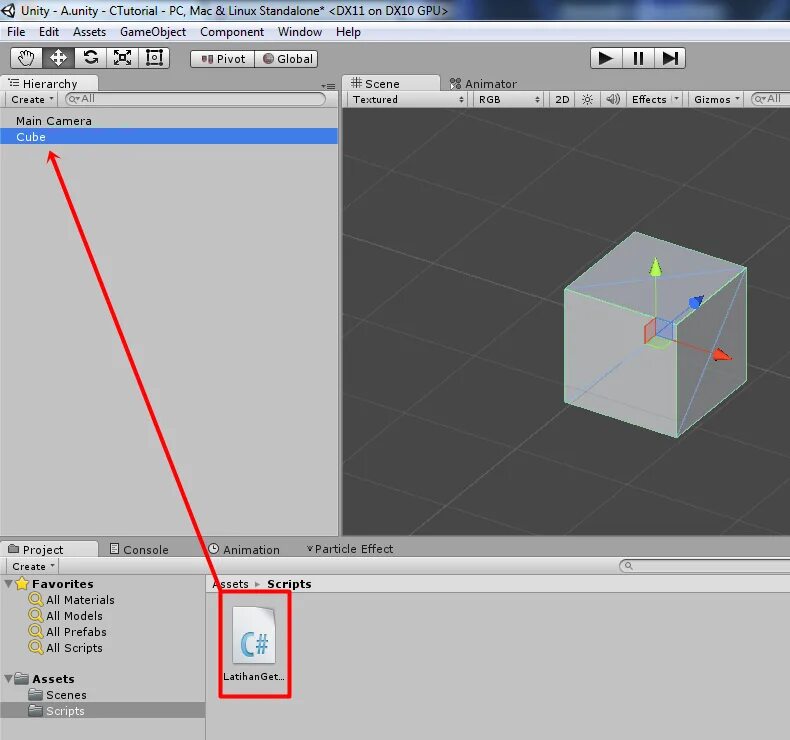Select the LatihanGet C# script file
Viewport: 790px width, 740px height.
[254, 645]
